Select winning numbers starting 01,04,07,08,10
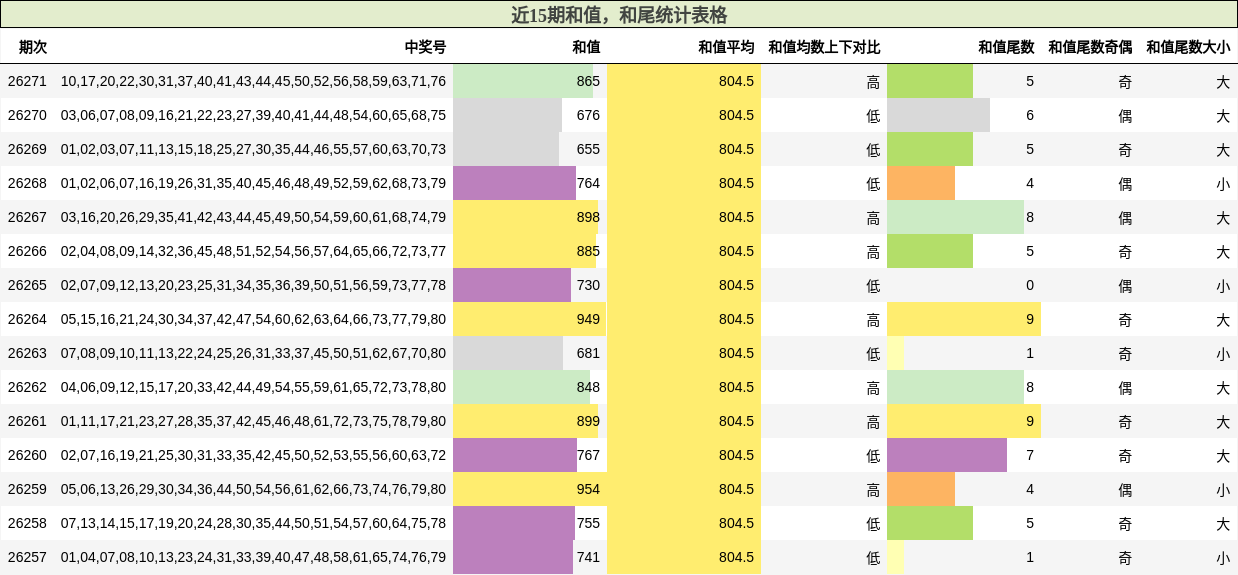Viewport: 1238px width, 575px height. [x=253, y=557]
